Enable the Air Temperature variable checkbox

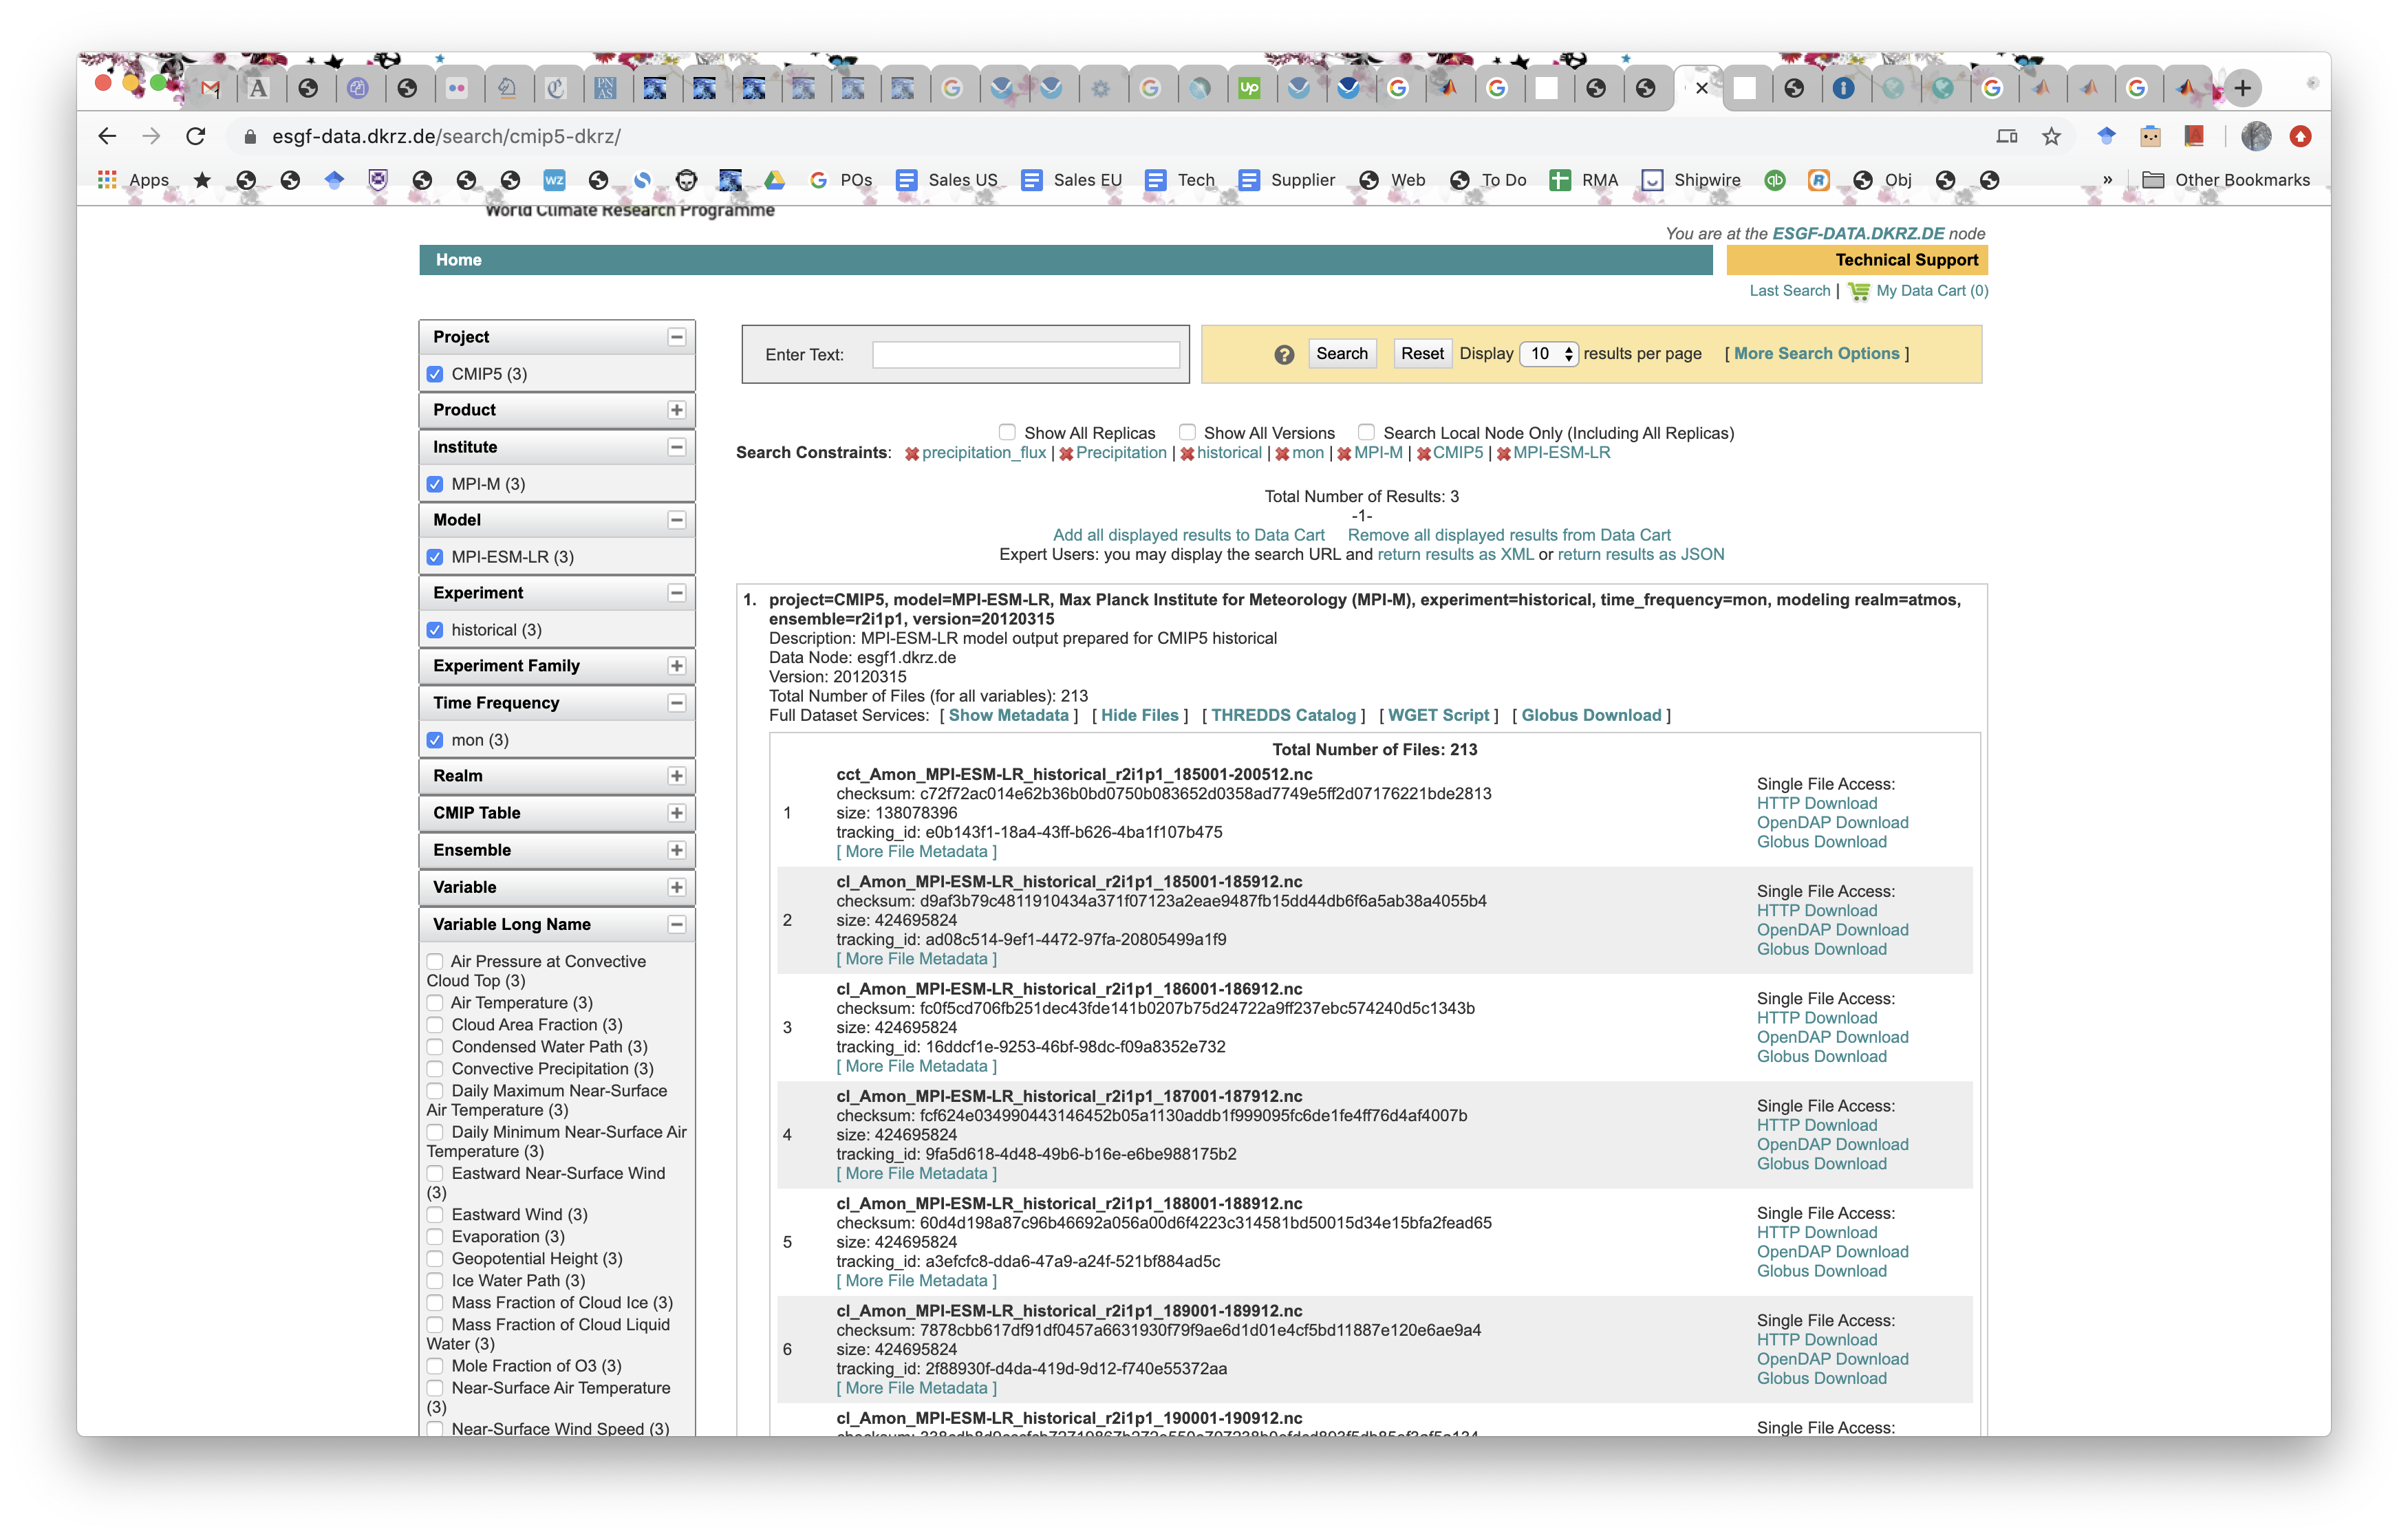(435, 1003)
